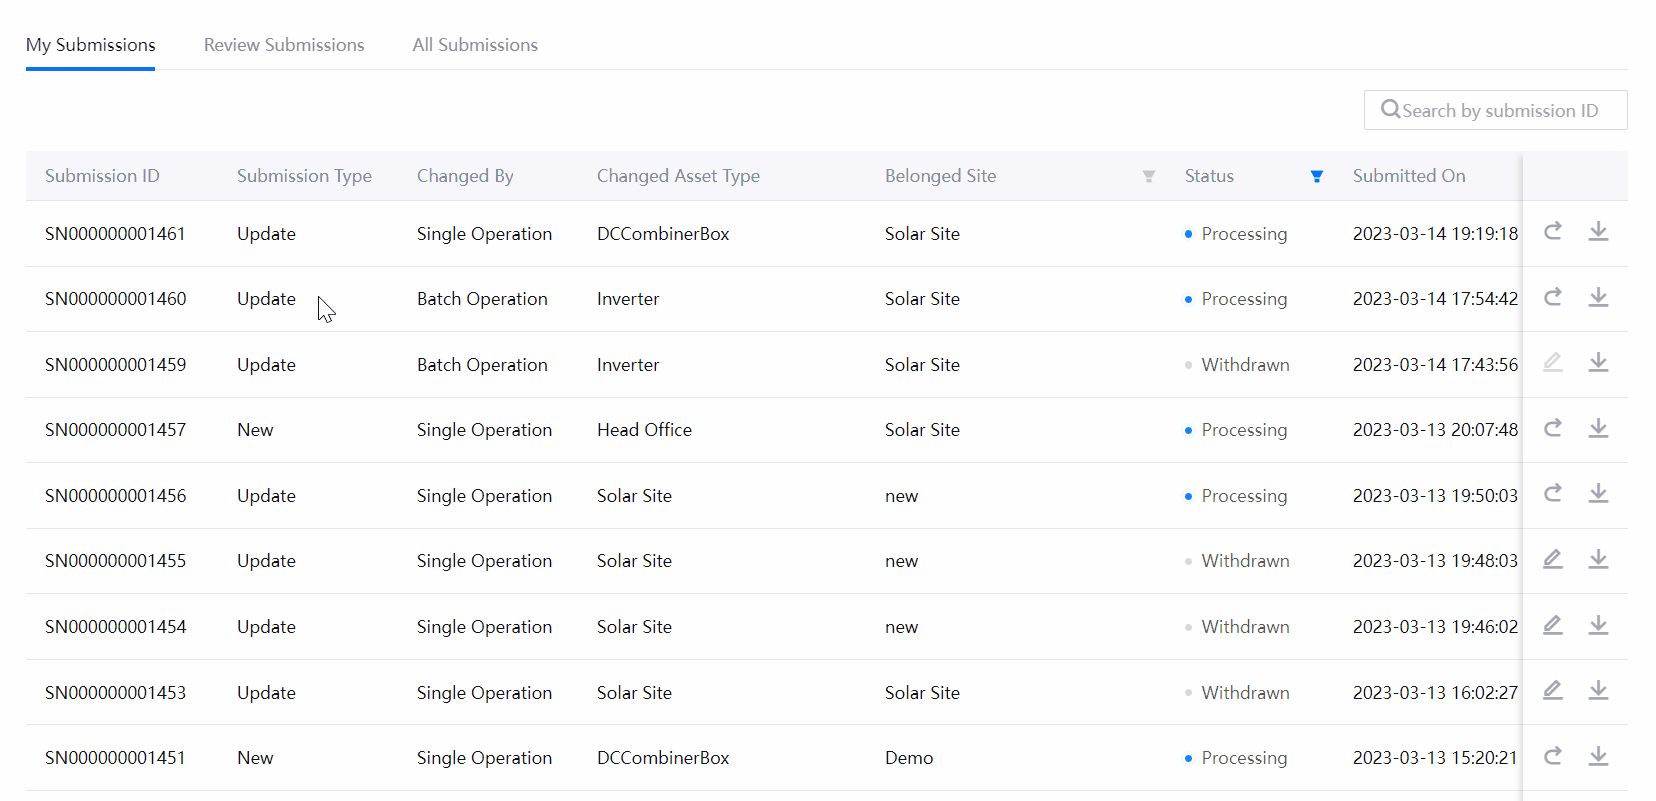Viewport: 1656px width, 801px height.
Task: Switch to Review Submissions tab
Action: [284, 45]
